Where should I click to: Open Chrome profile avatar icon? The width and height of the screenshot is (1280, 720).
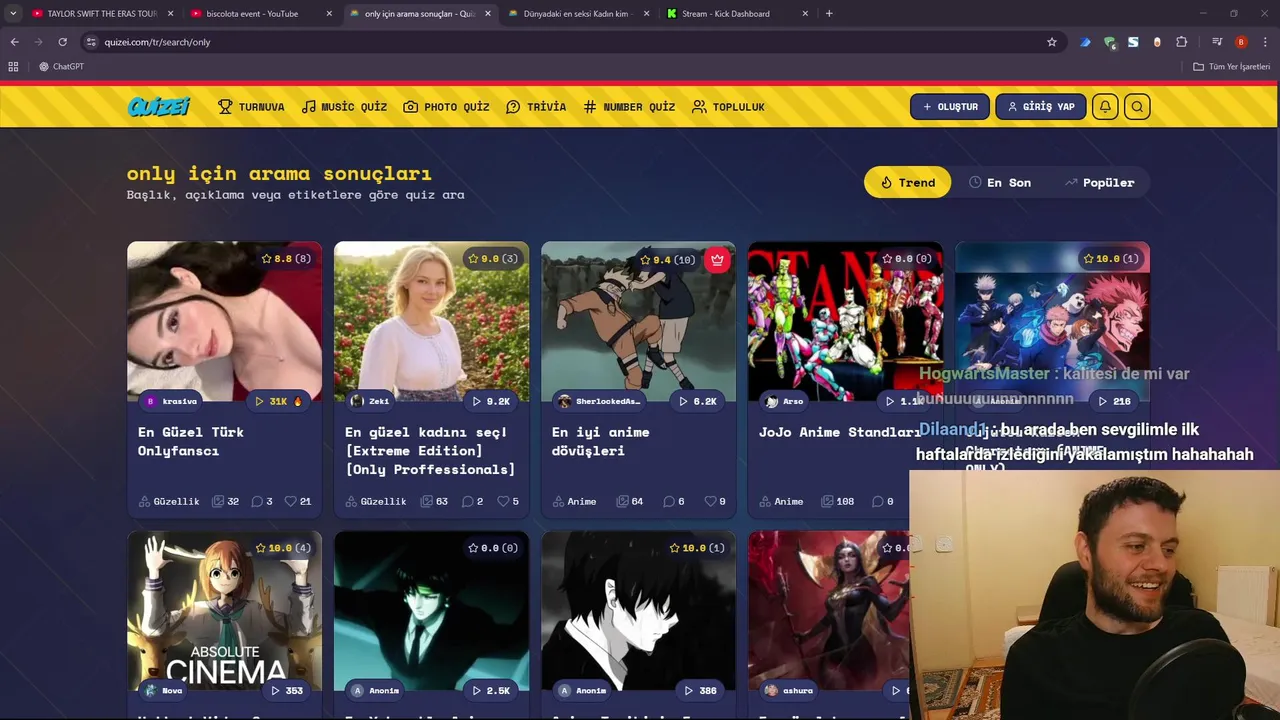[x=1241, y=42]
